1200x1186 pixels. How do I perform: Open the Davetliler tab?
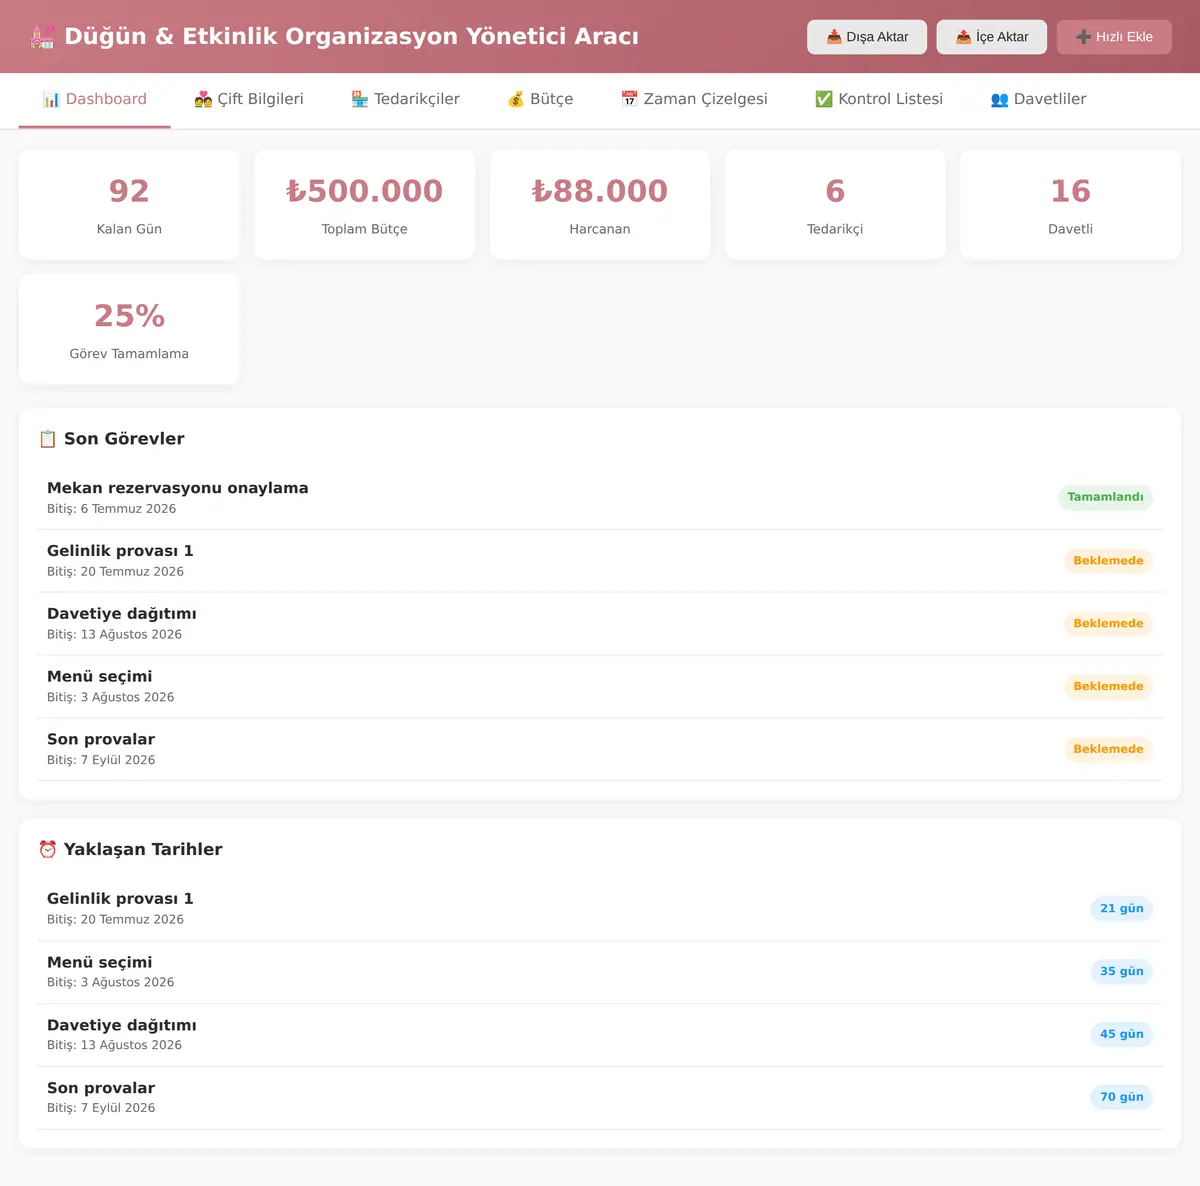(1038, 99)
